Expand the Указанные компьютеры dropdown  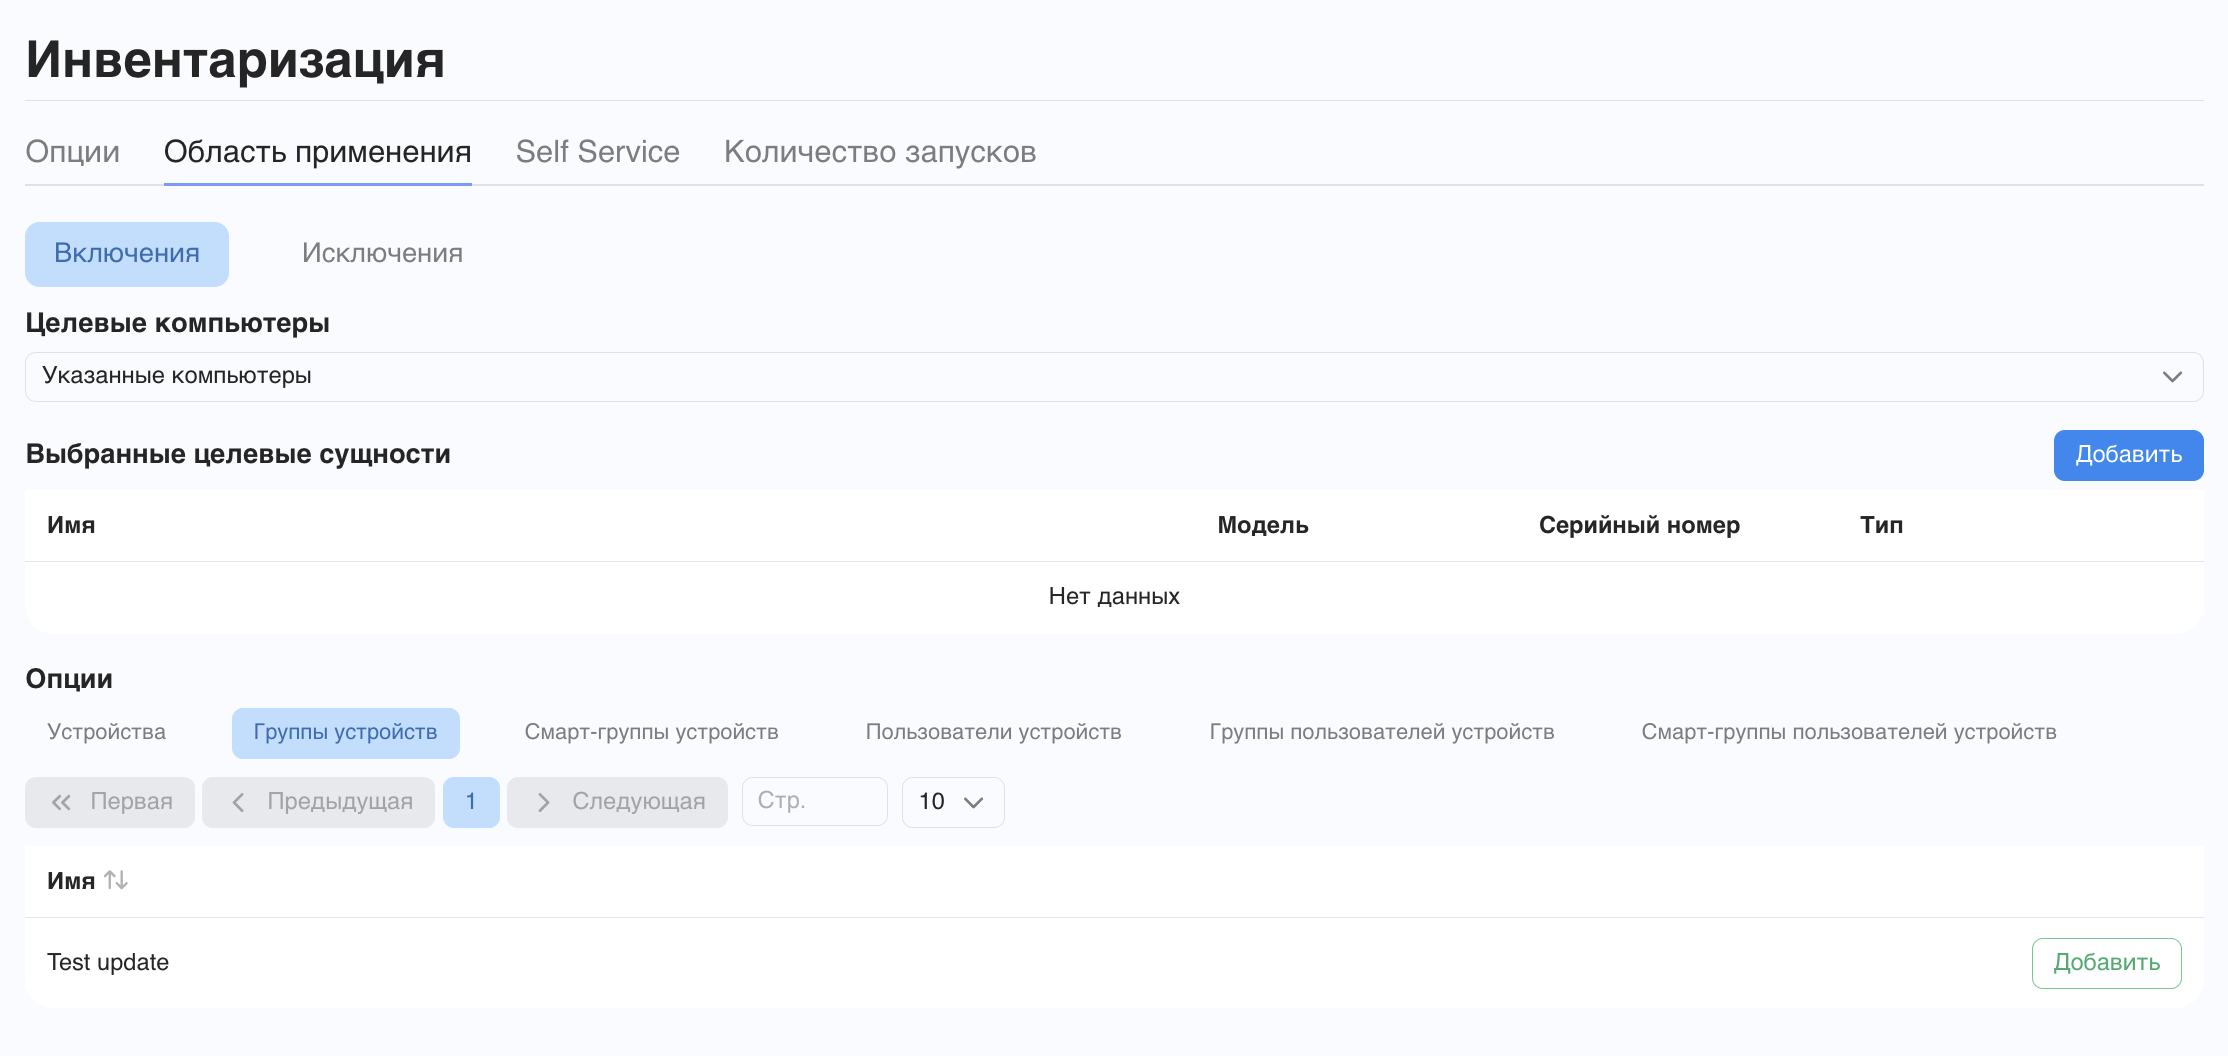[1114, 377]
